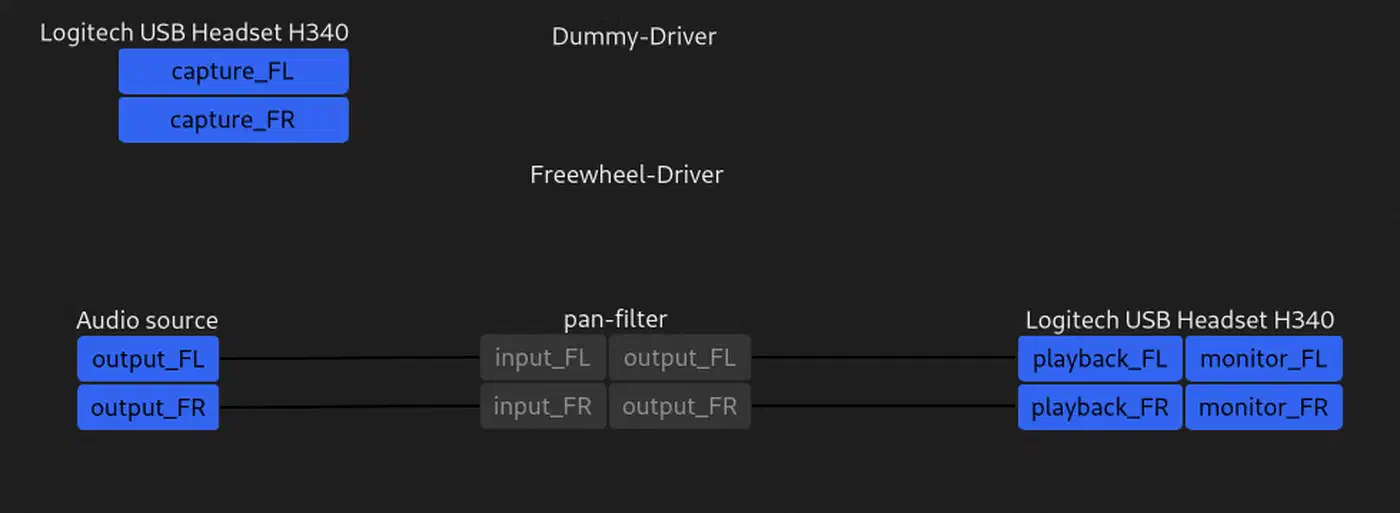Viewport: 1400px width, 513px height.
Task: Select pan-filter's input_FR port
Action: pos(543,407)
